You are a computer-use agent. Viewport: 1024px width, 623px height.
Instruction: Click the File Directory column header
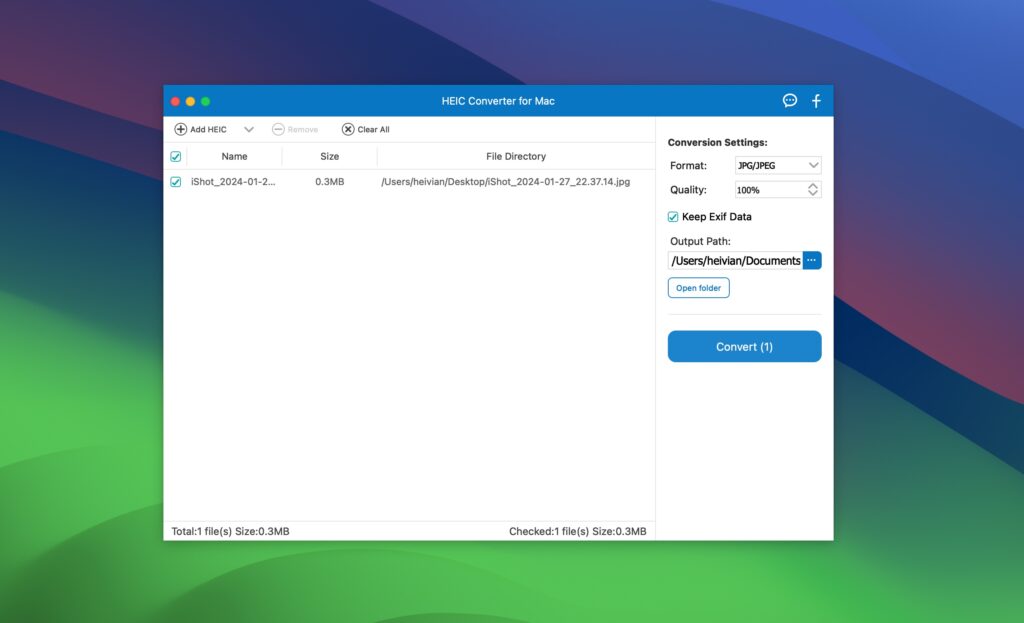tap(516, 156)
